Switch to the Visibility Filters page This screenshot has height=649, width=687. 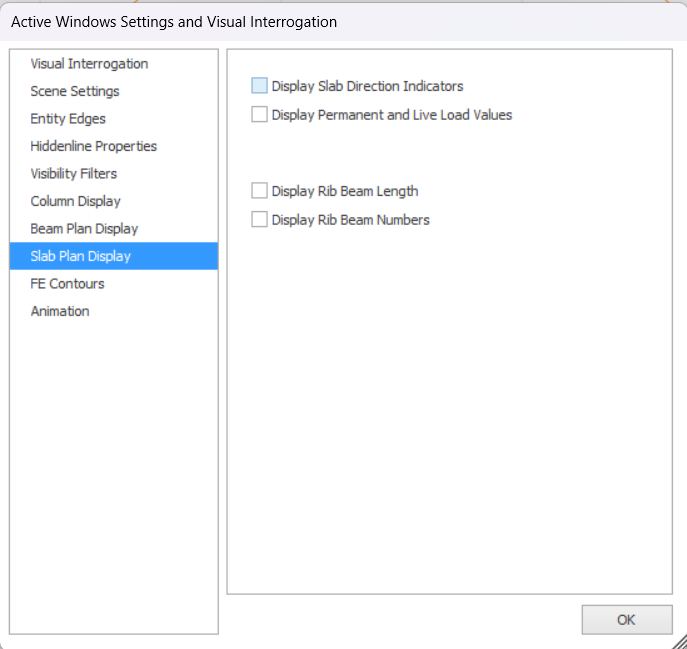click(73, 174)
